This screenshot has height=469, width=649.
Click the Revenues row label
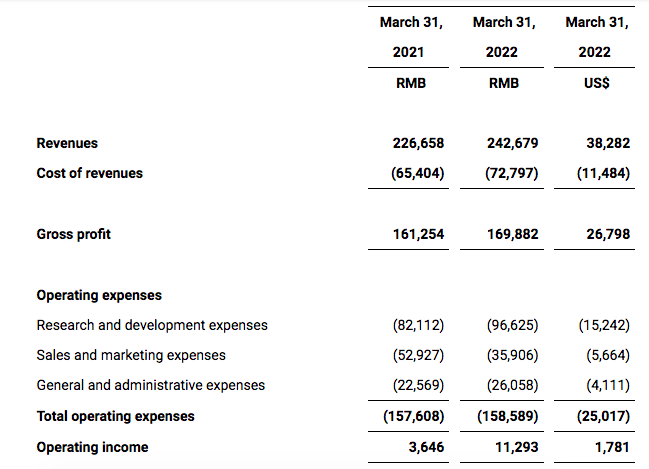(x=67, y=143)
